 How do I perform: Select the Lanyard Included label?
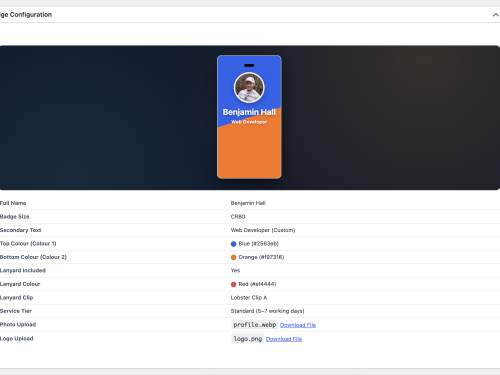pyautogui.click(x=23, y=270)
